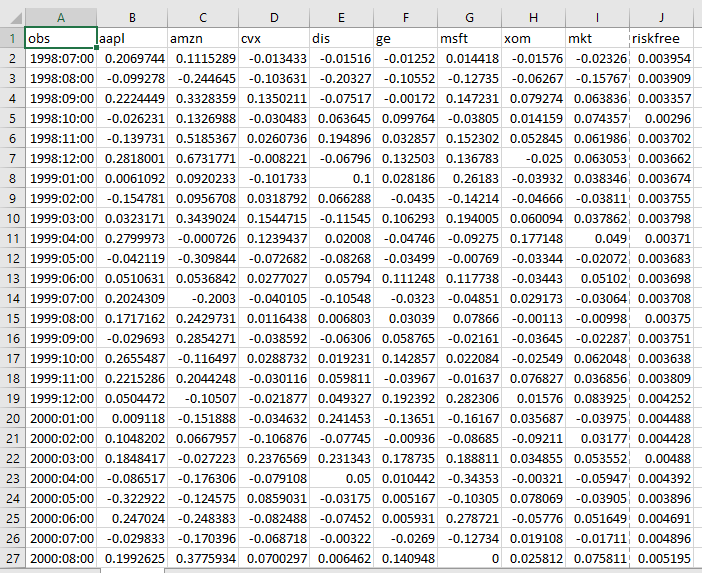Image resolution: width=702 pixels, height=573 pixels.
Task: Select column A header
Action: click(x=61, y=17)
